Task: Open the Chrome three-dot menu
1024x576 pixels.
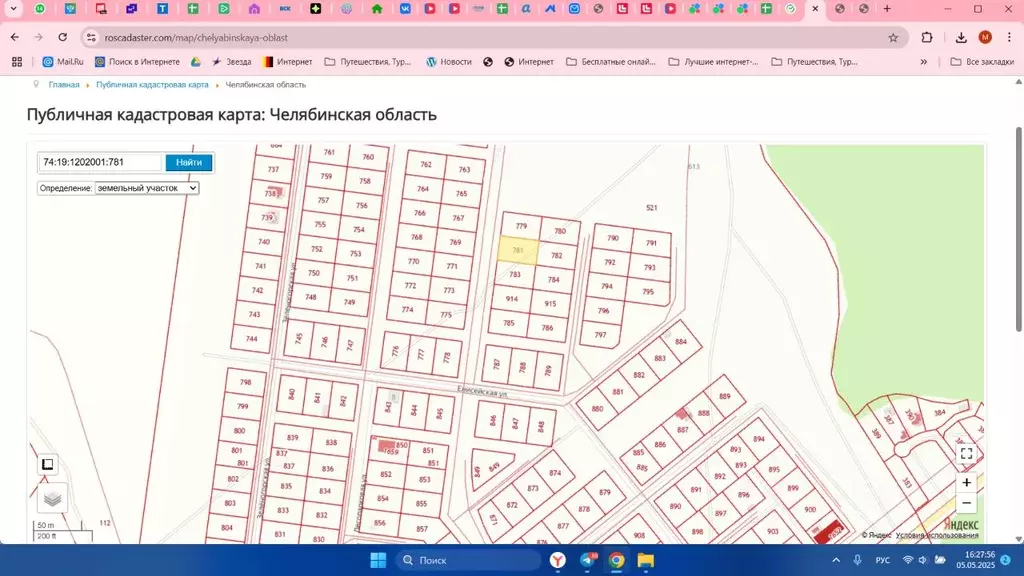Action: click(1009, 37)
